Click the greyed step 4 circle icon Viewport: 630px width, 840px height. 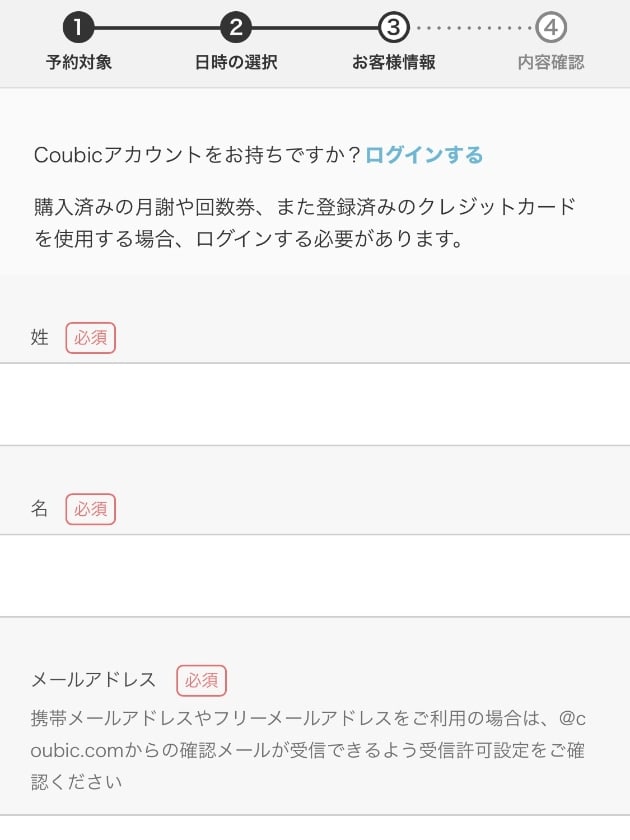(x=550, y=27)
